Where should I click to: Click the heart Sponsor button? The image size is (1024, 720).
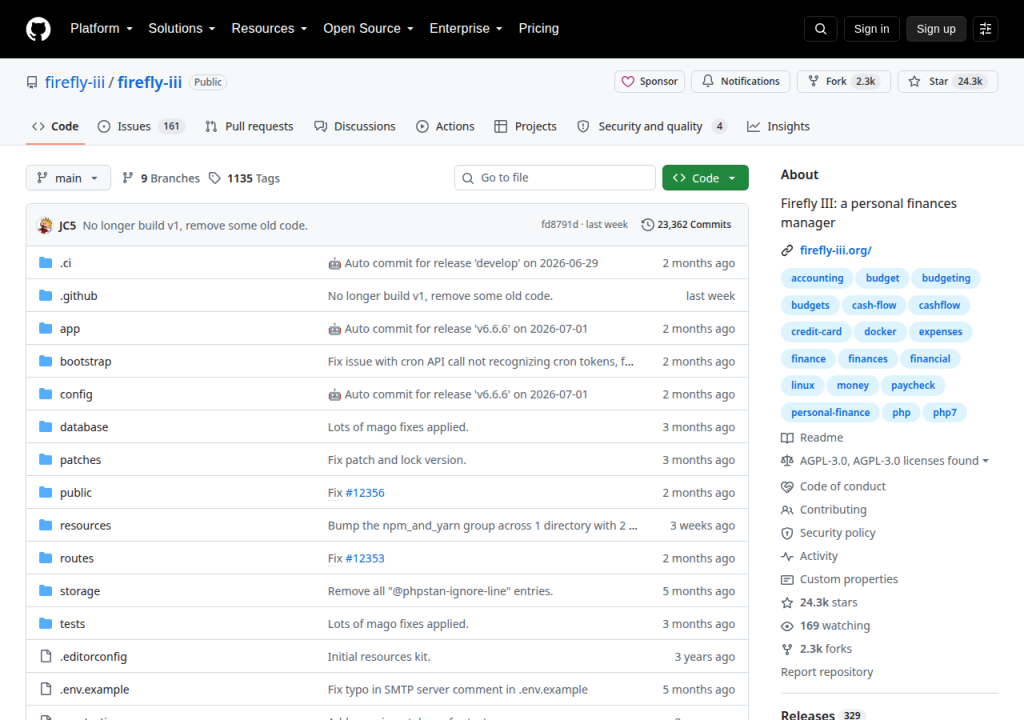click(649, 82)
